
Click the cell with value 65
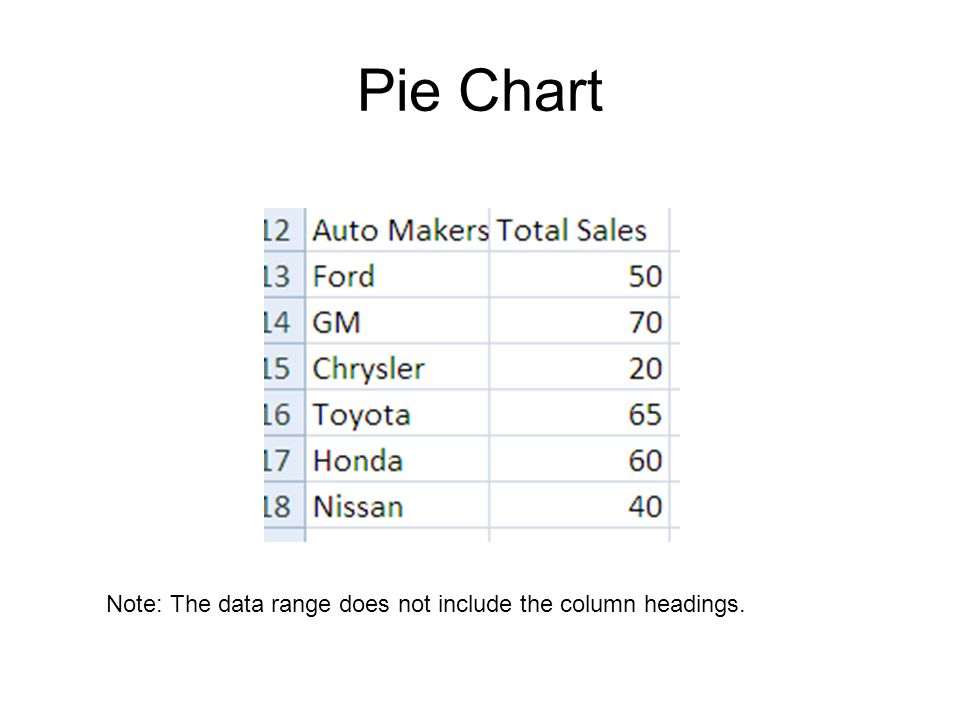[579, 414]
